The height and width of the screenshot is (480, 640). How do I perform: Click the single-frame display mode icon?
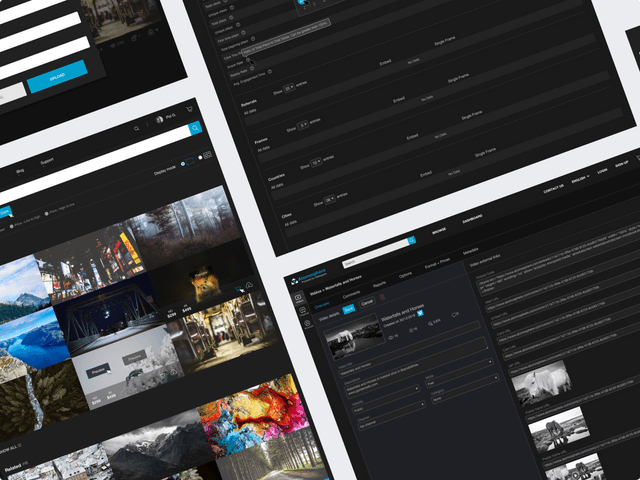click(190, 161)
